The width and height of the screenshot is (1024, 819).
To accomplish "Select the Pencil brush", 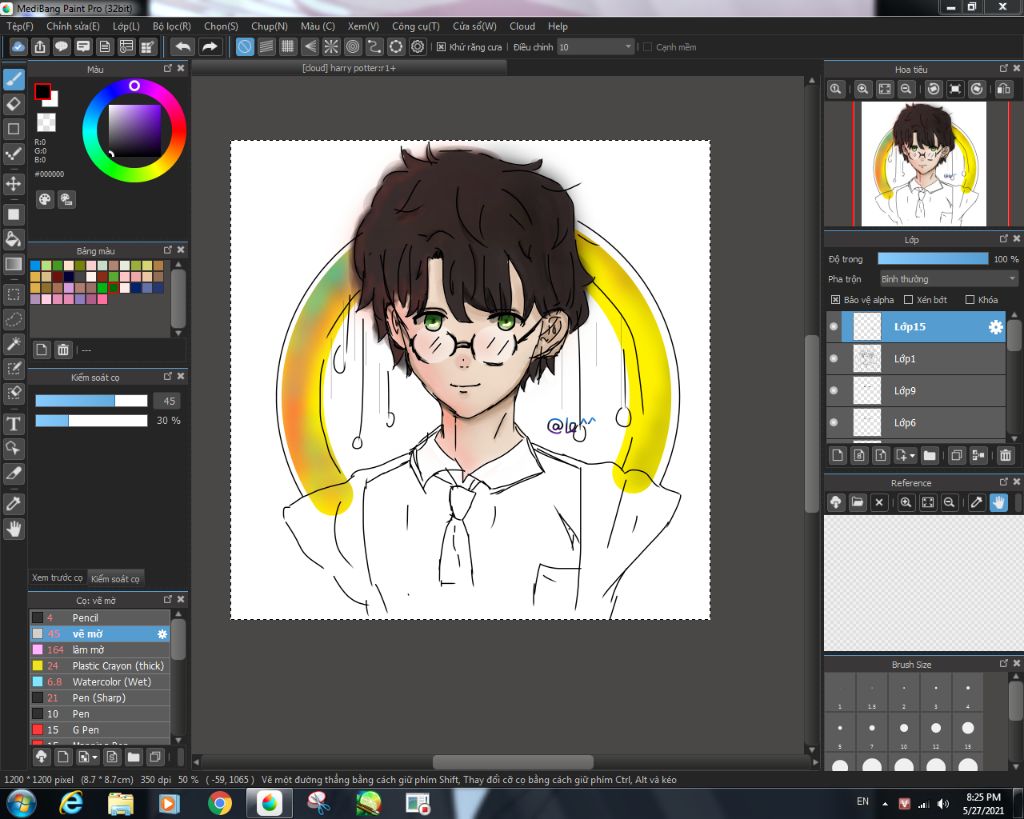I will coord(101,618).
